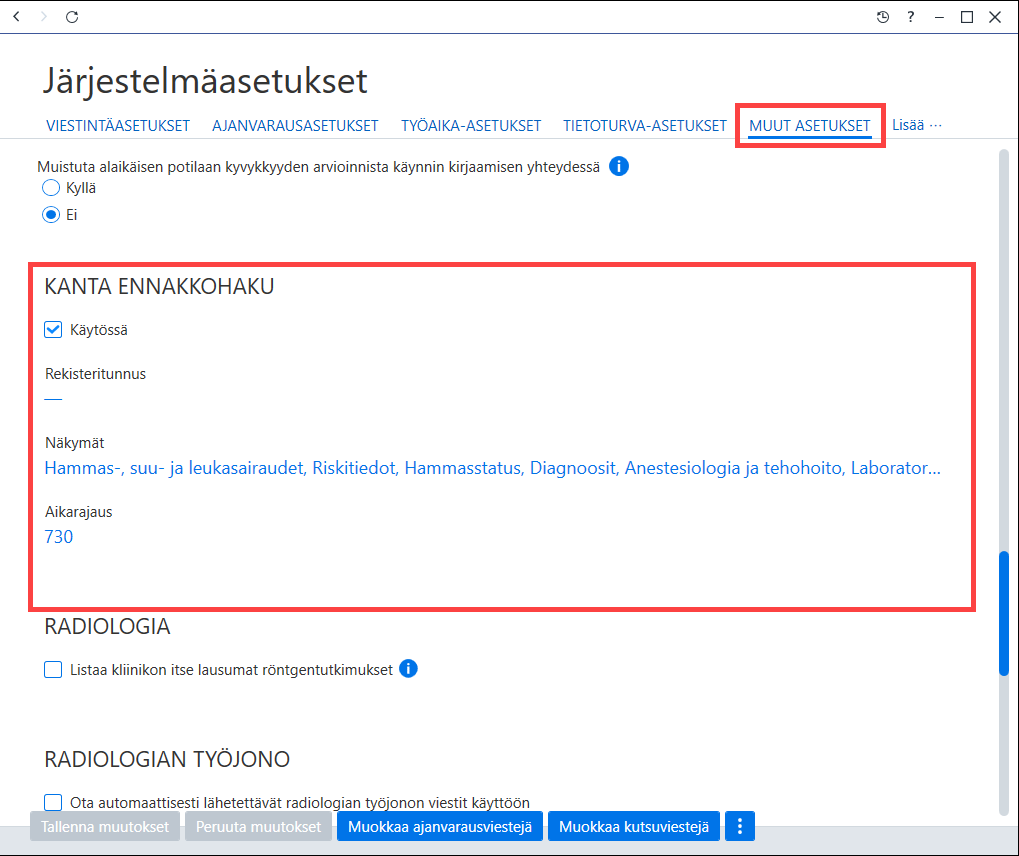Select the Ei radio button
This screenshot has width=1019, height=856.
click(x=51, y=214)
